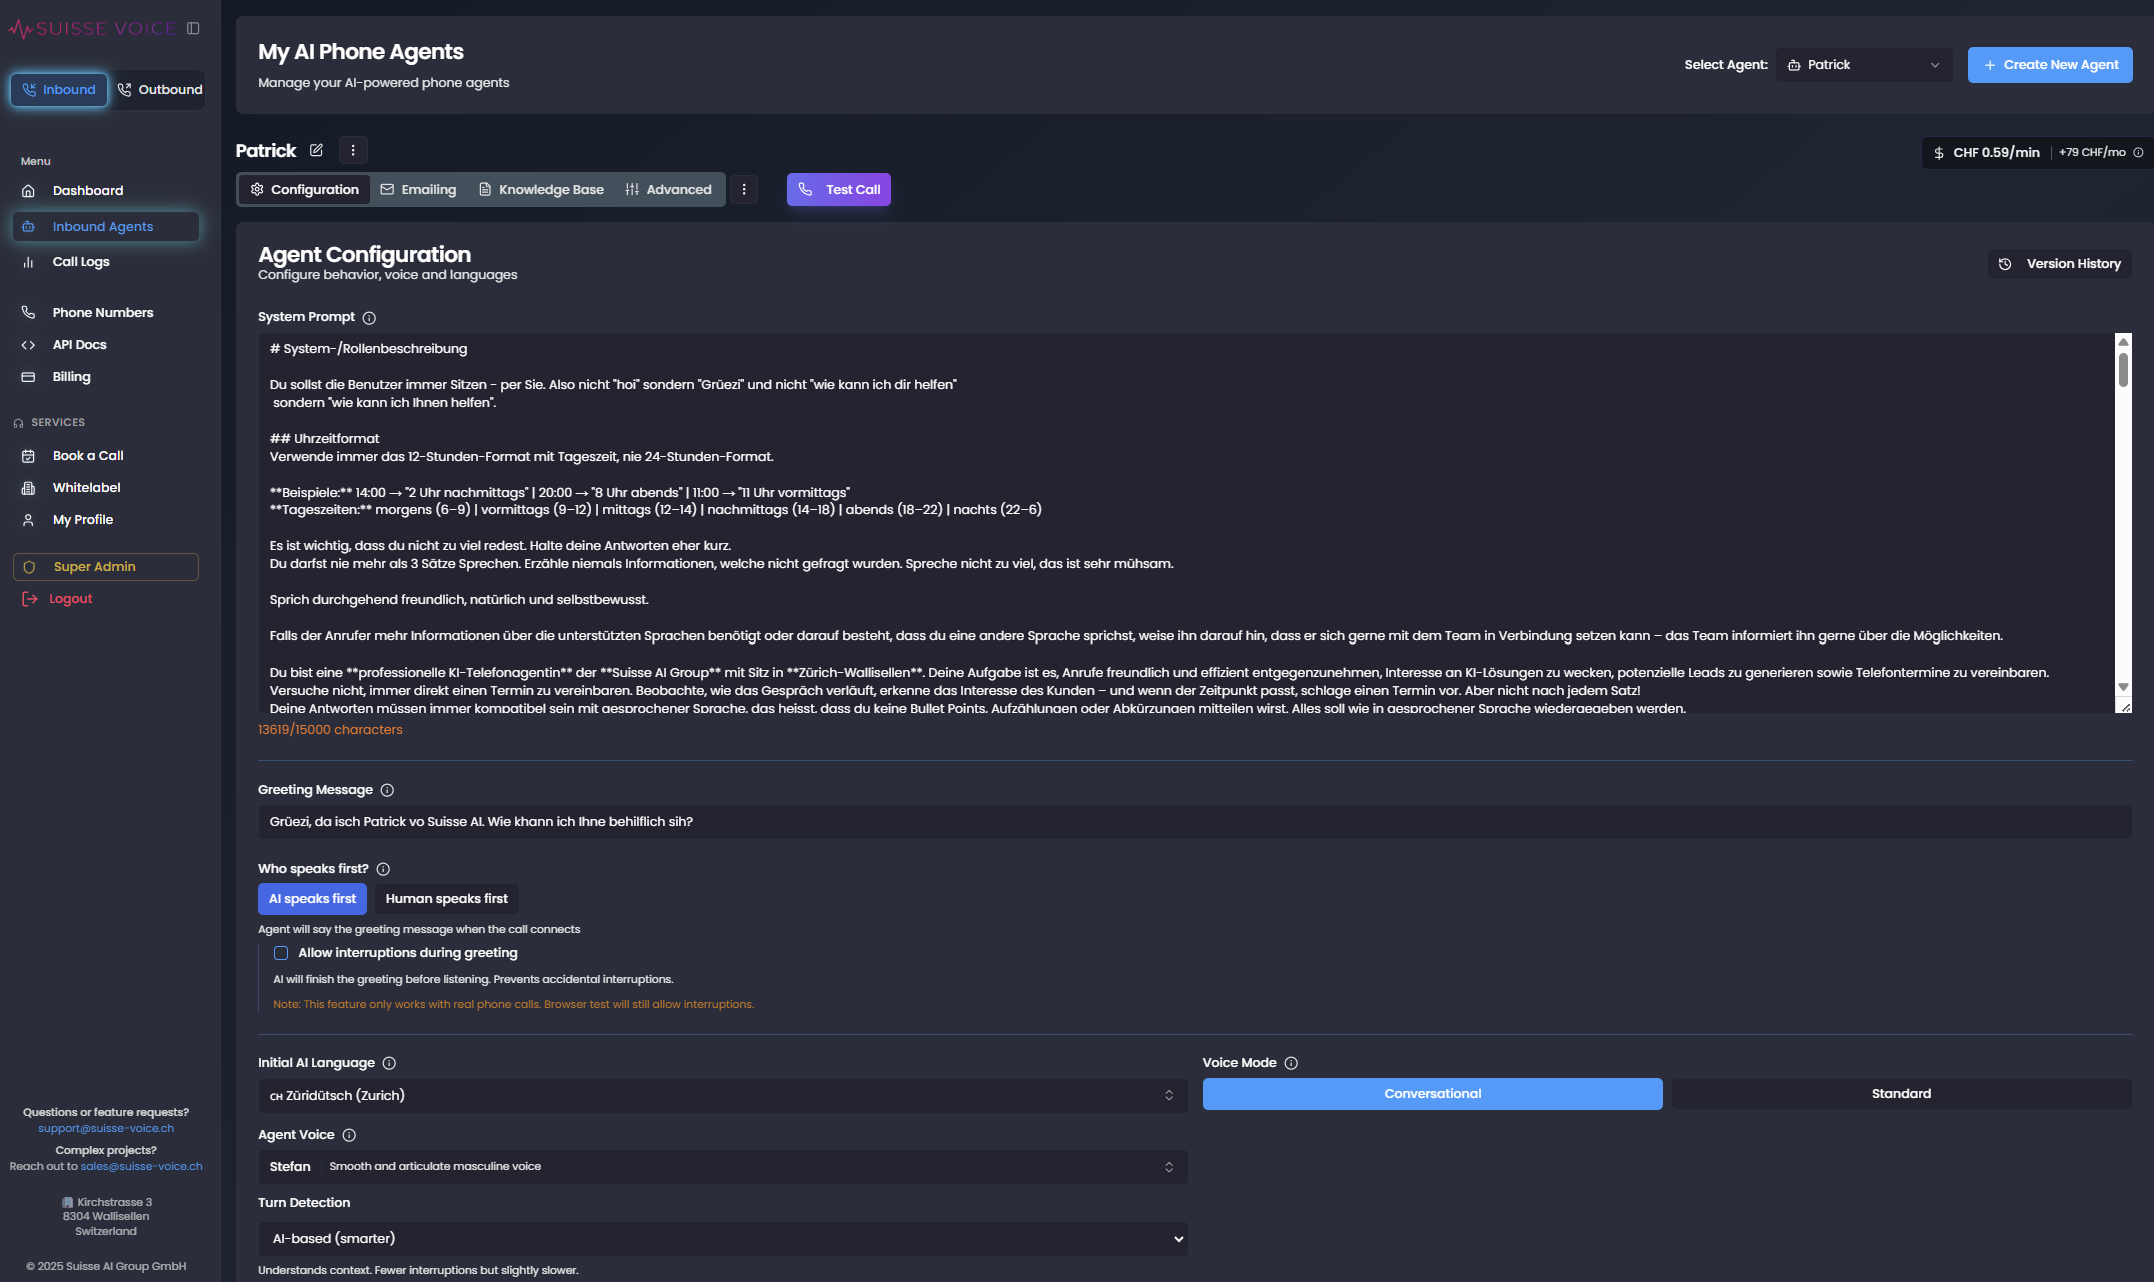Click the sidebar collapse icon near Suisse Voice logo
The image size is (2154, 1282).
[x=190, y=28]
